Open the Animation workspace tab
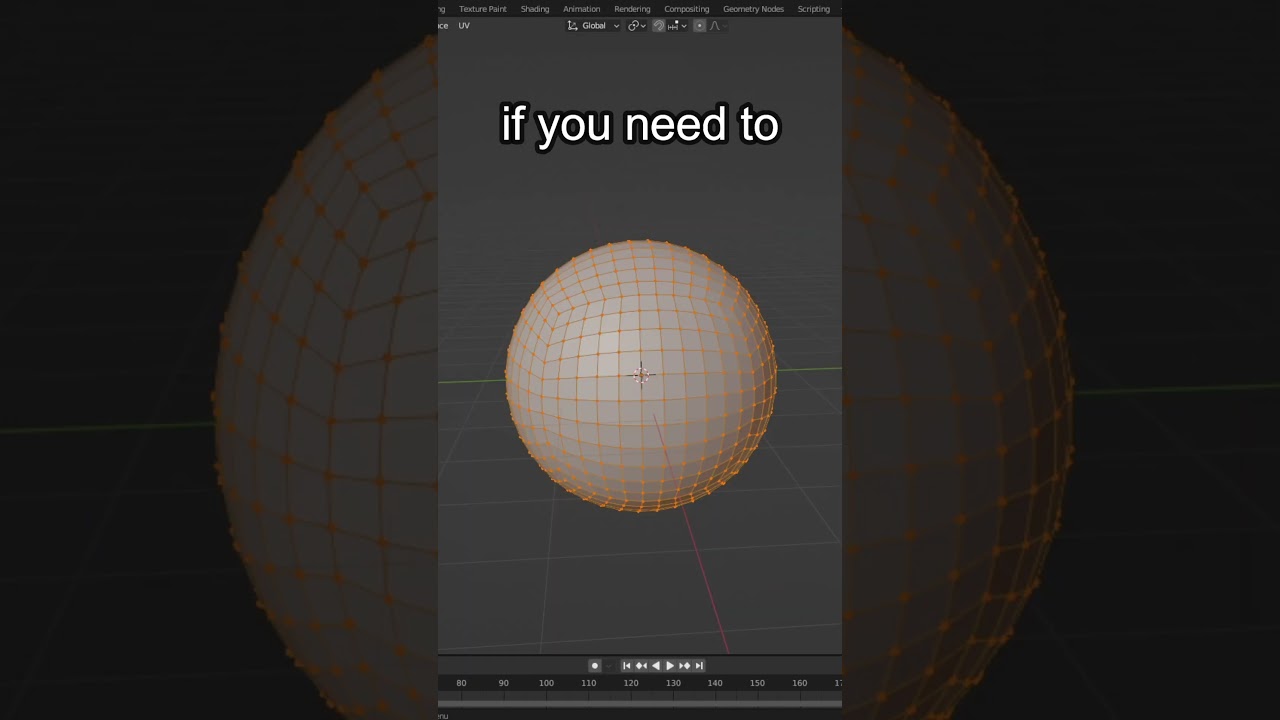Viewport: 1280px width, 720px height. click(x=582, y=9)
